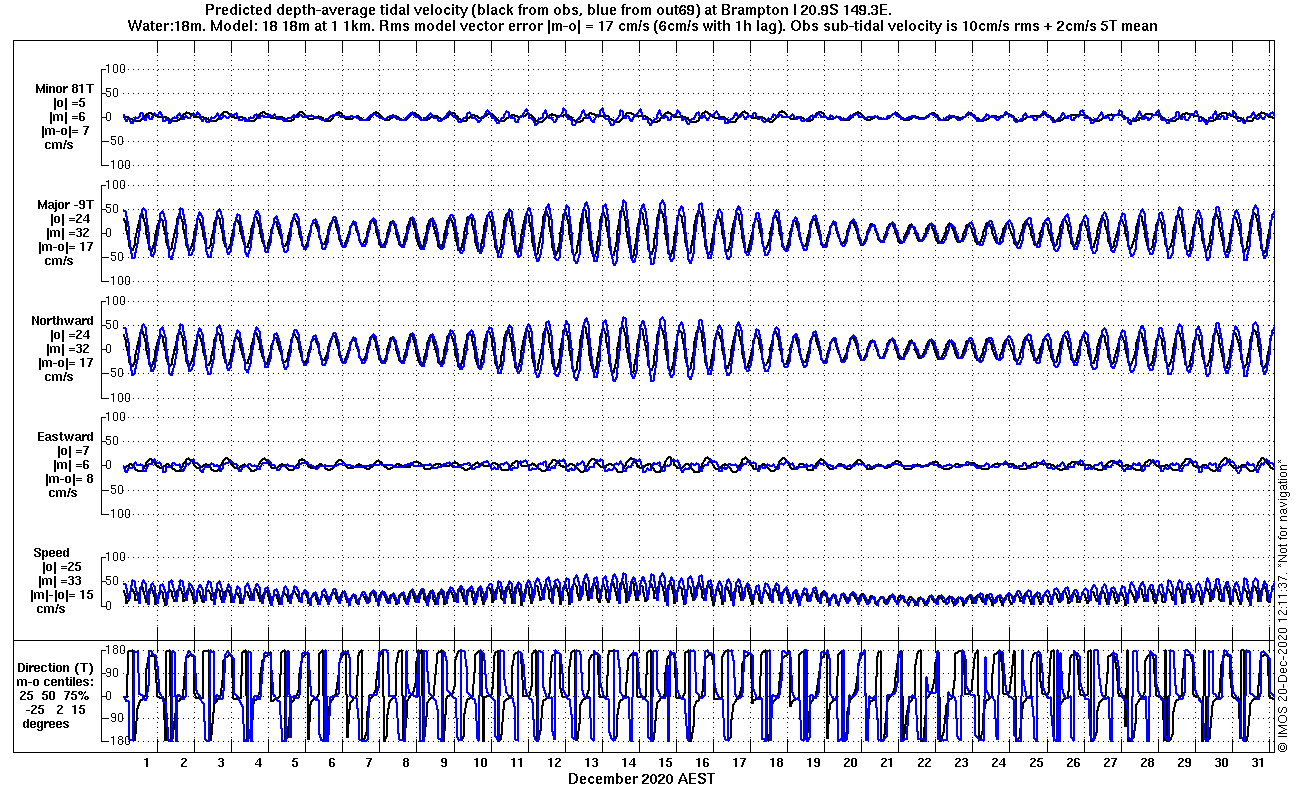Select the "Eastward" panel label

pos(65,437)
